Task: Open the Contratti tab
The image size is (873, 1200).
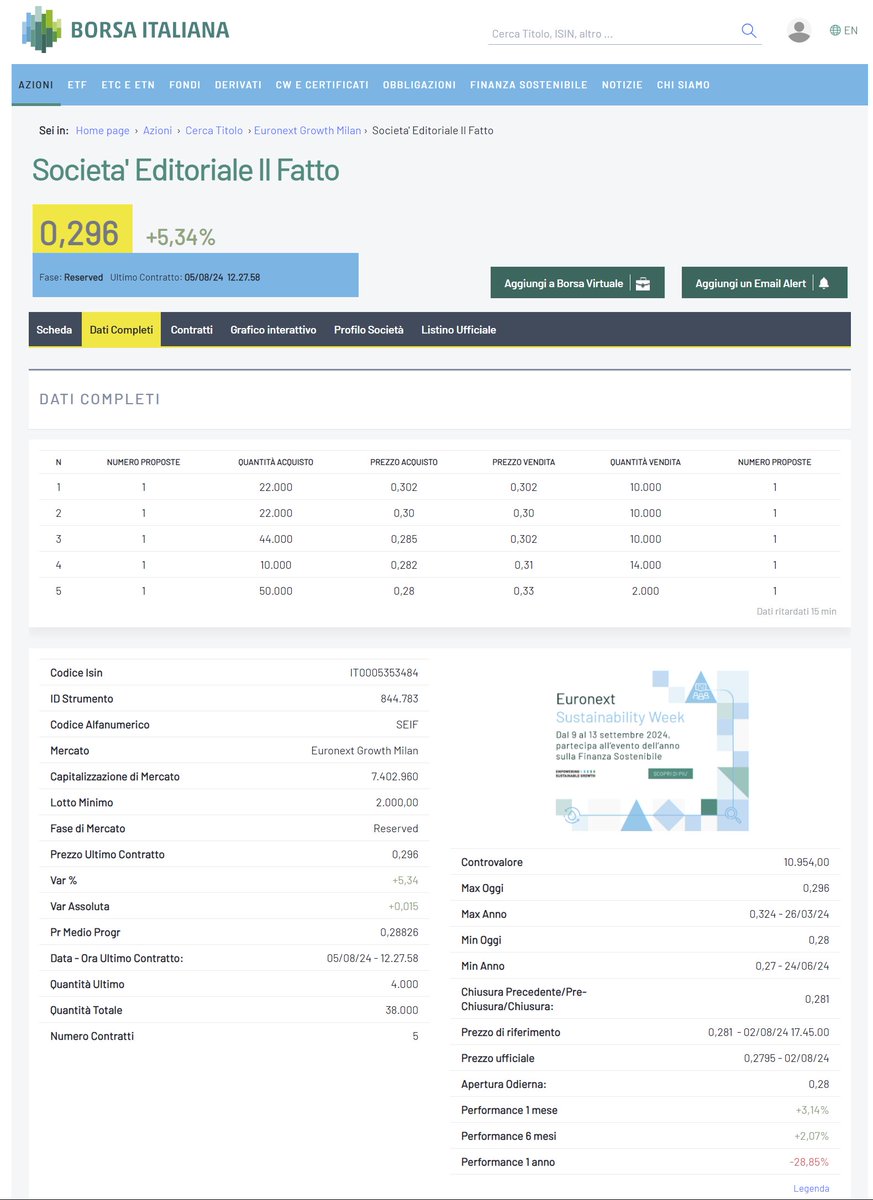Action: 192,329
